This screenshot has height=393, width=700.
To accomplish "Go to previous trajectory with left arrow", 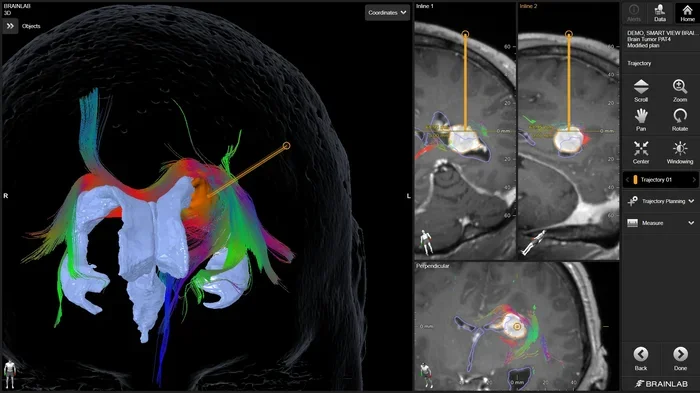I will [627, 180].
